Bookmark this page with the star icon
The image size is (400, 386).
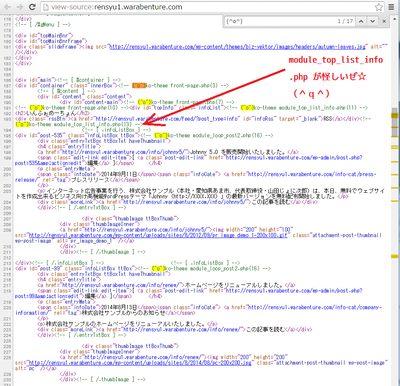379,7
